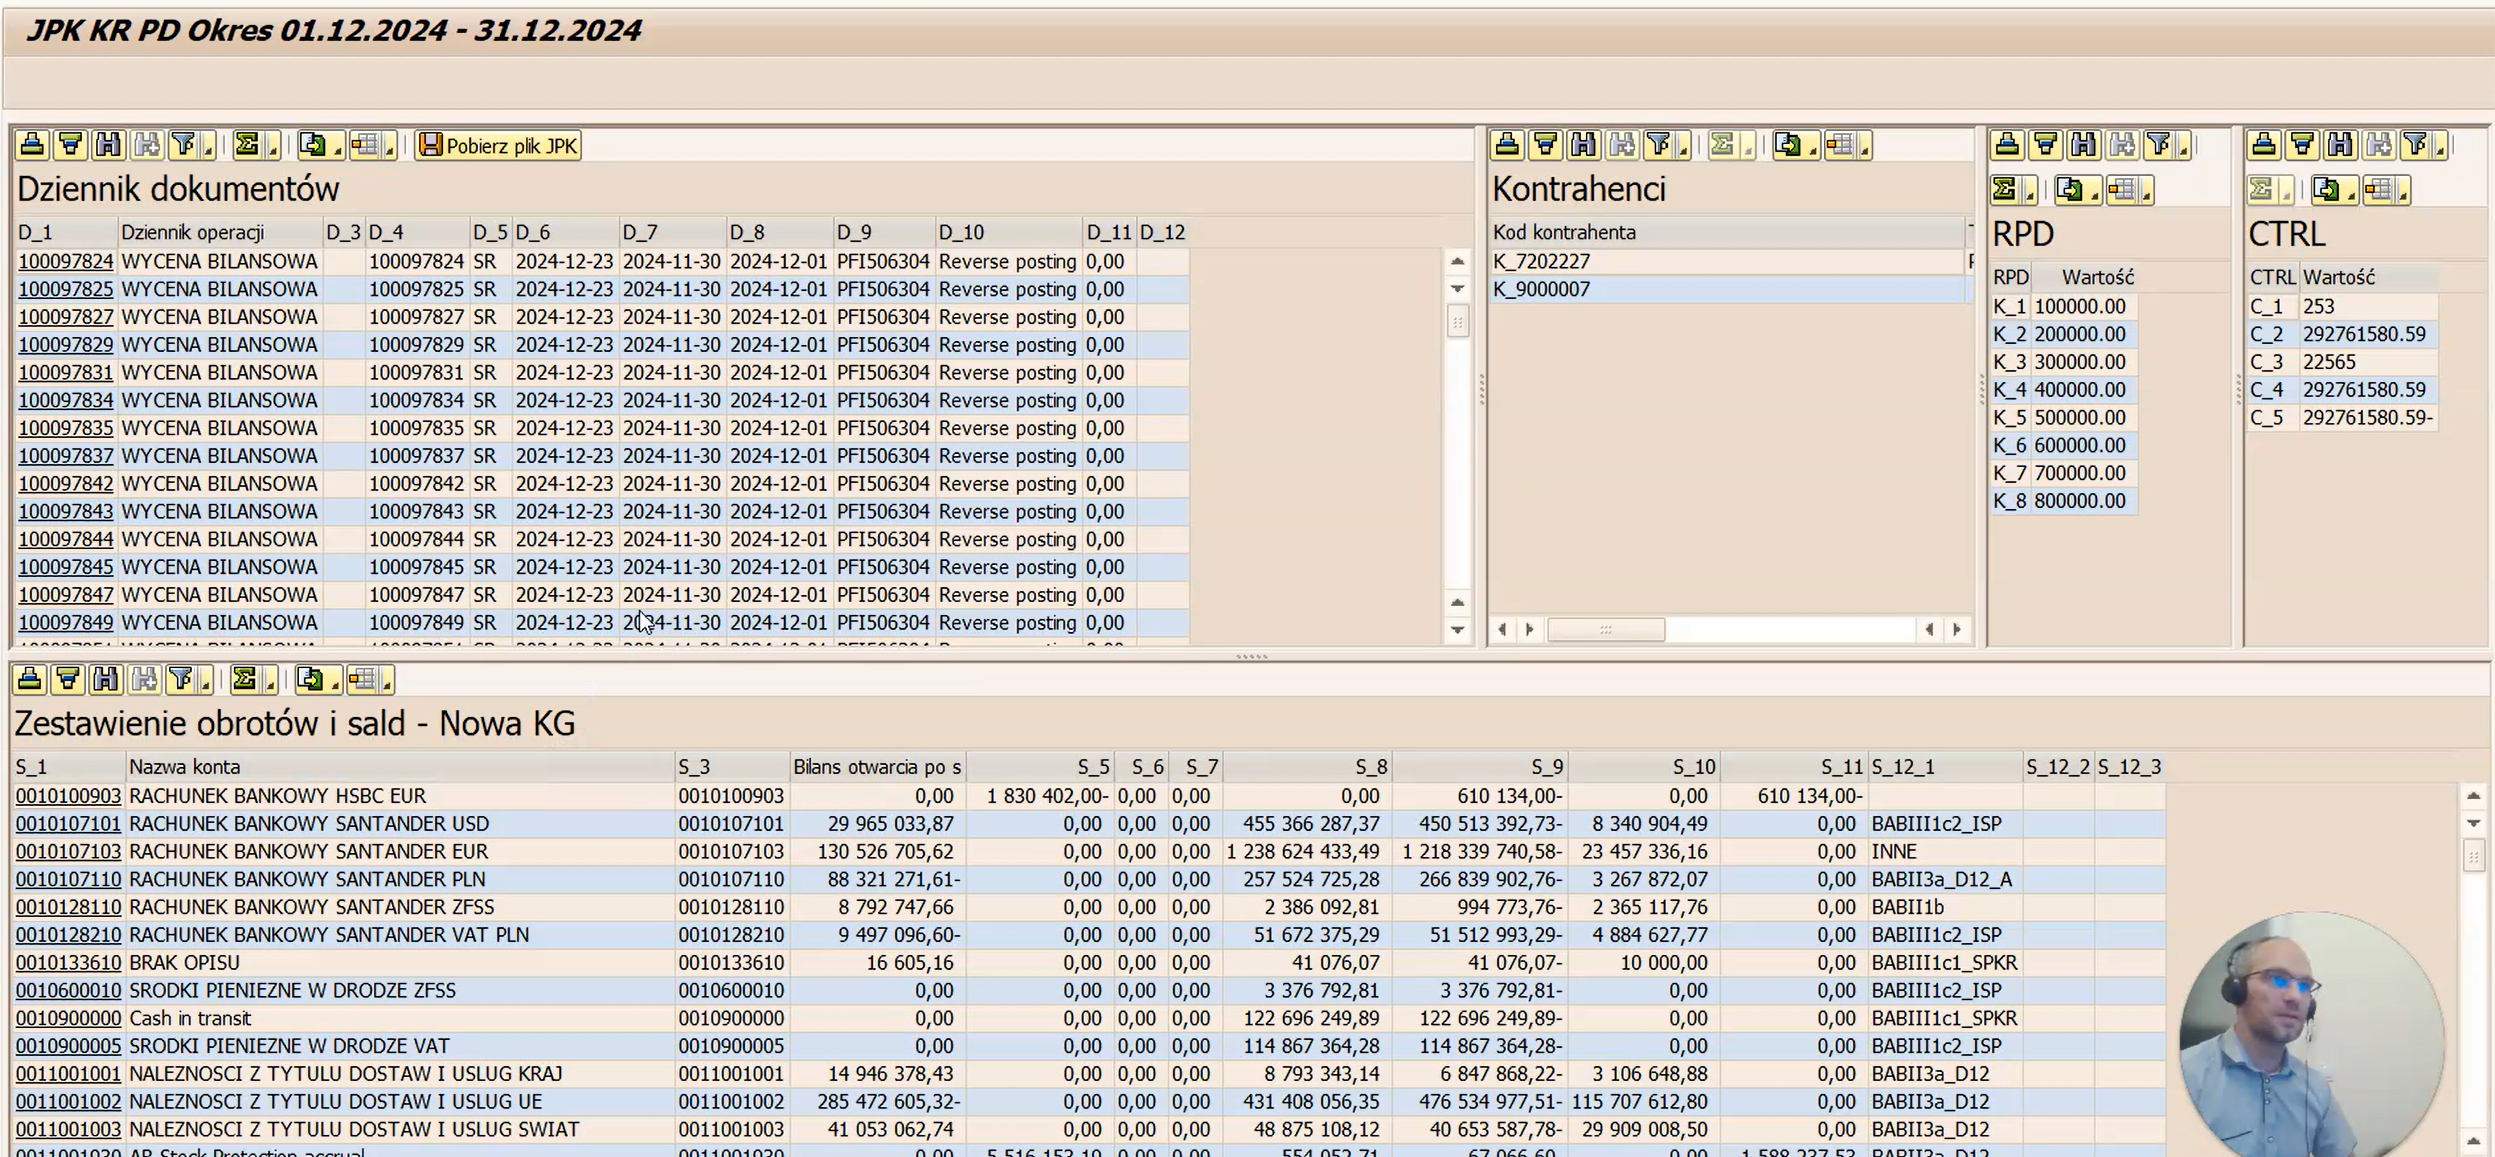The width and height of the screenshot is (2495, 1157).
Task: Click Set Filter funnel in Zestawienie obrotów toolbar
Action: click(181, 680)
